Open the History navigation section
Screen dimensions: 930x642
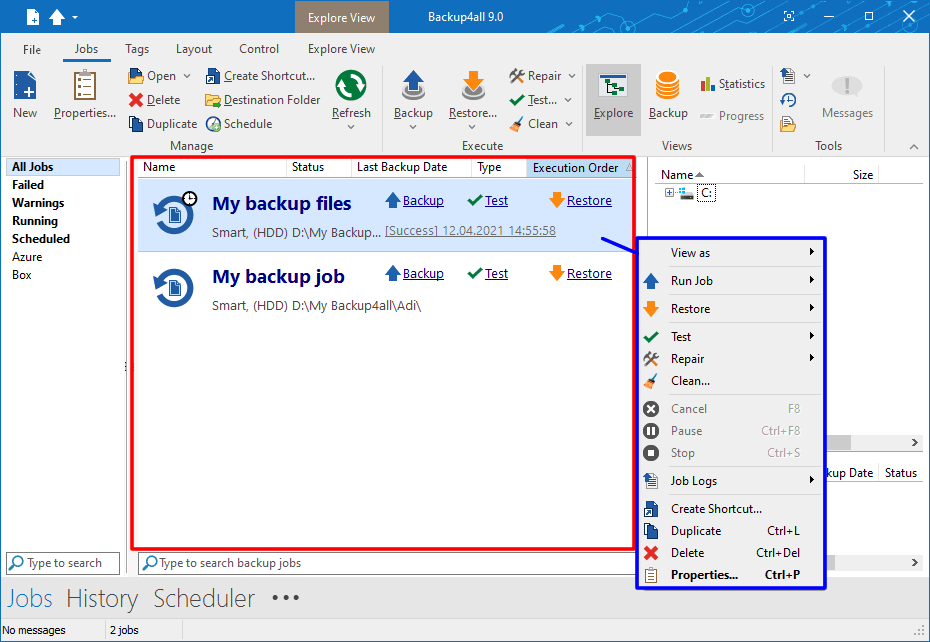point(102,598)
